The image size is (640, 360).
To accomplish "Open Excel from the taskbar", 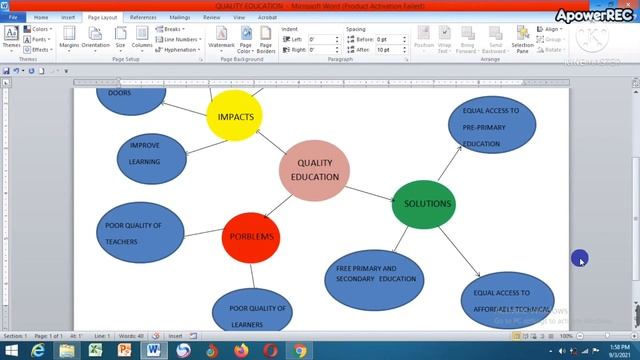I will point(96,351).
